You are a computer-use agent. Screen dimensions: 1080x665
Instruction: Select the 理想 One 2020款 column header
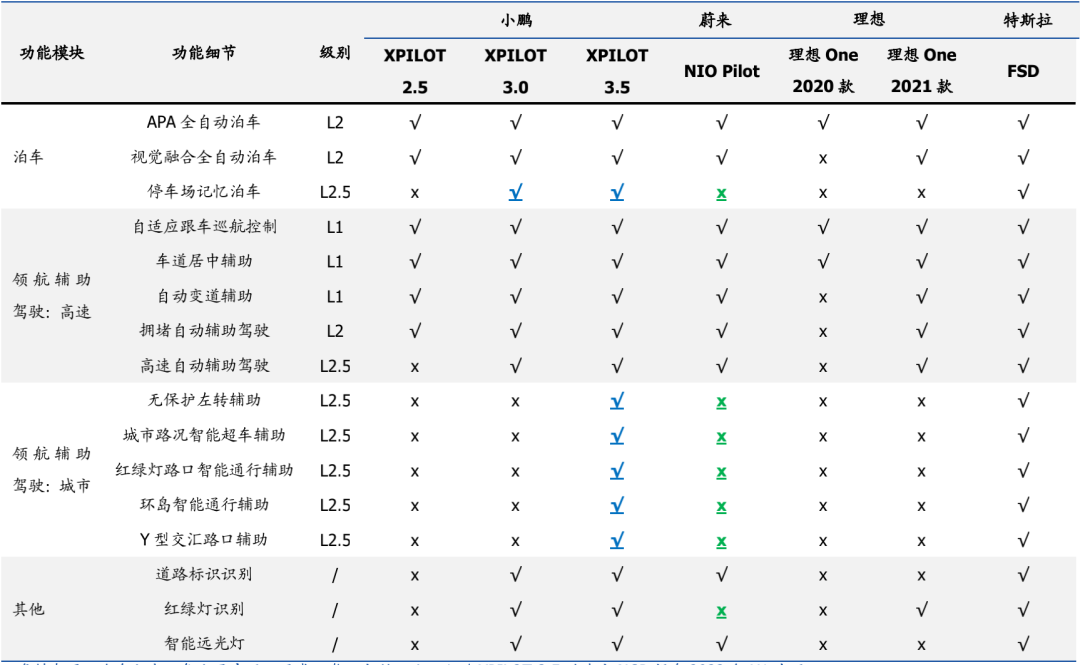[823, 70]
